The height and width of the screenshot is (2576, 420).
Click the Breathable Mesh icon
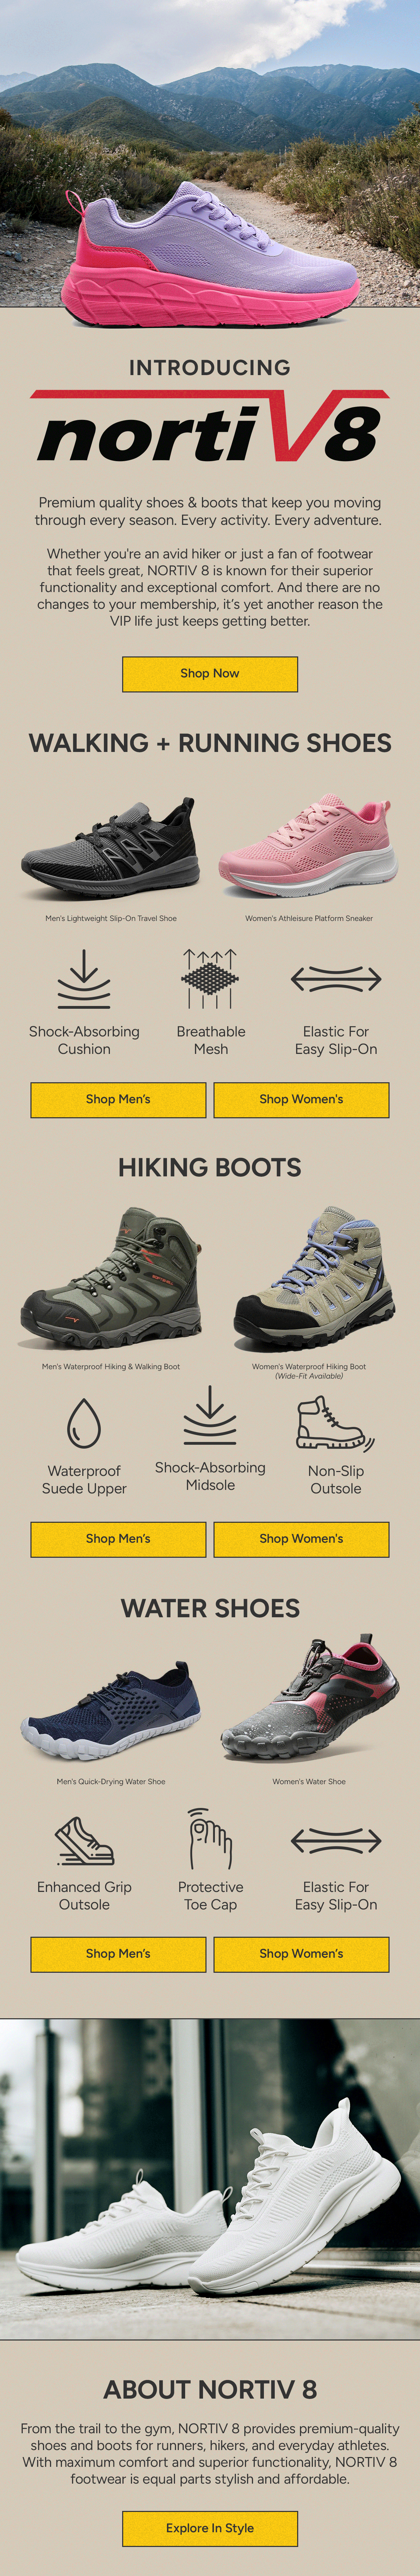[x=210, y=979]
